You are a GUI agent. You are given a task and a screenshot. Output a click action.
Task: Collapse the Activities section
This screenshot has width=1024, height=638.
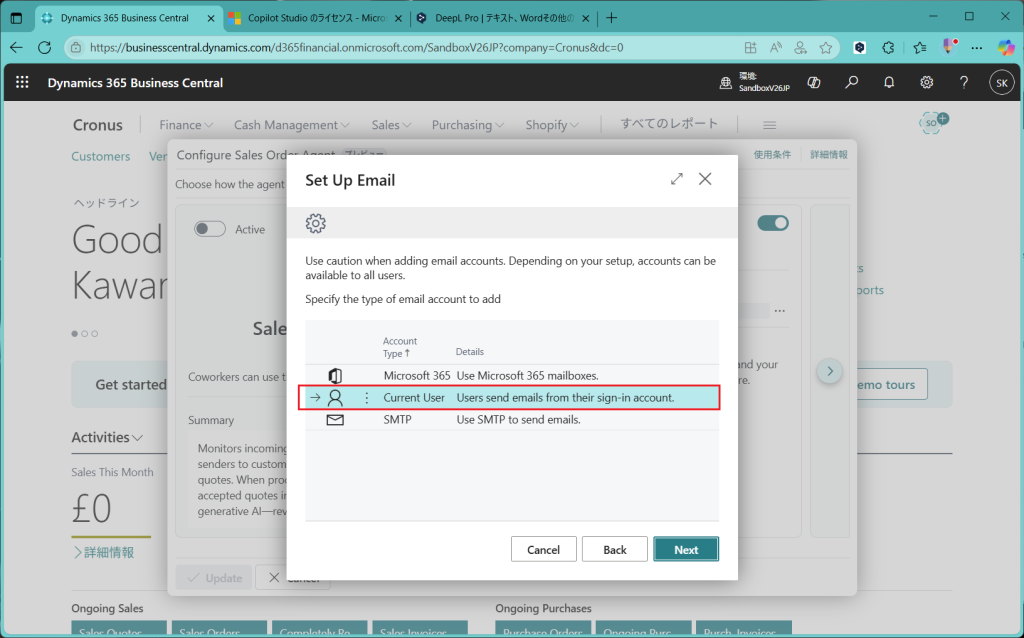[x=107, y=438]
